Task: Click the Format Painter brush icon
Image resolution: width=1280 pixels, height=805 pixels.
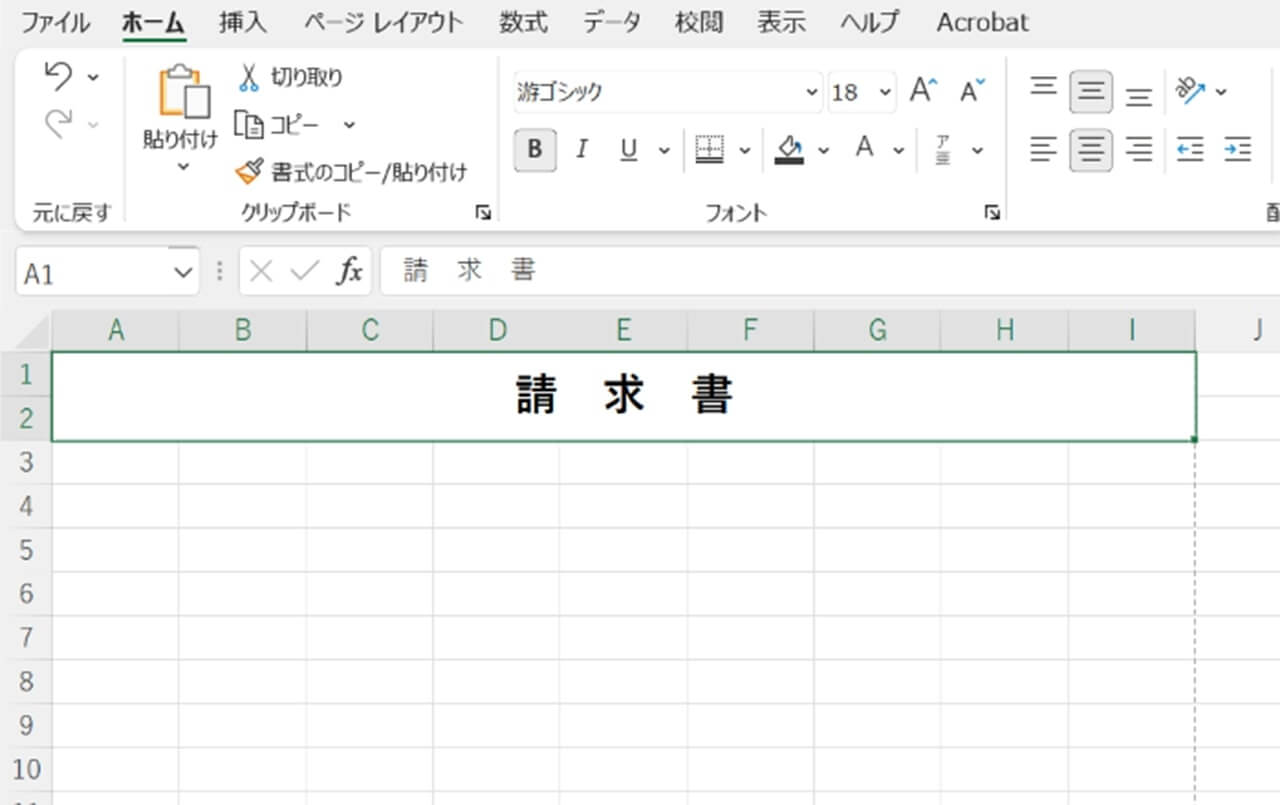Action: [249, 172]
